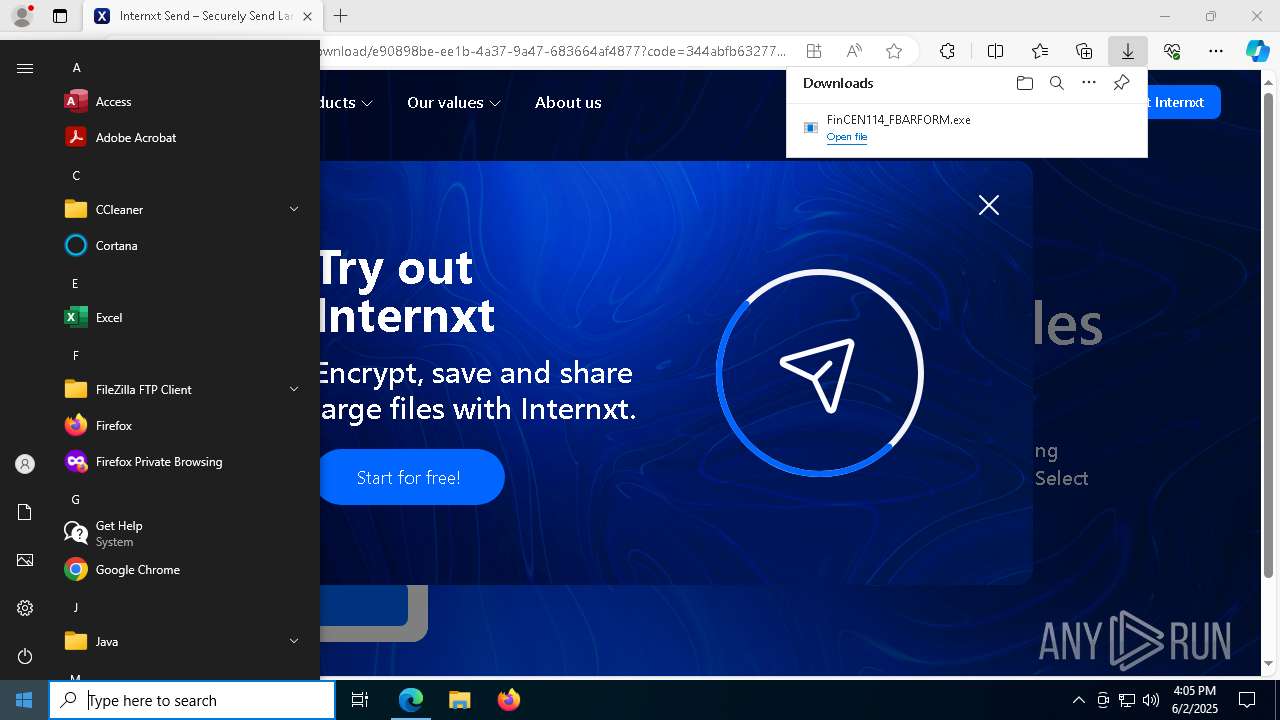Image resolution: width=1280 pixels, height=720 pixels.
Task: Open Collections in Edge toolbar
Action: 1084,51
